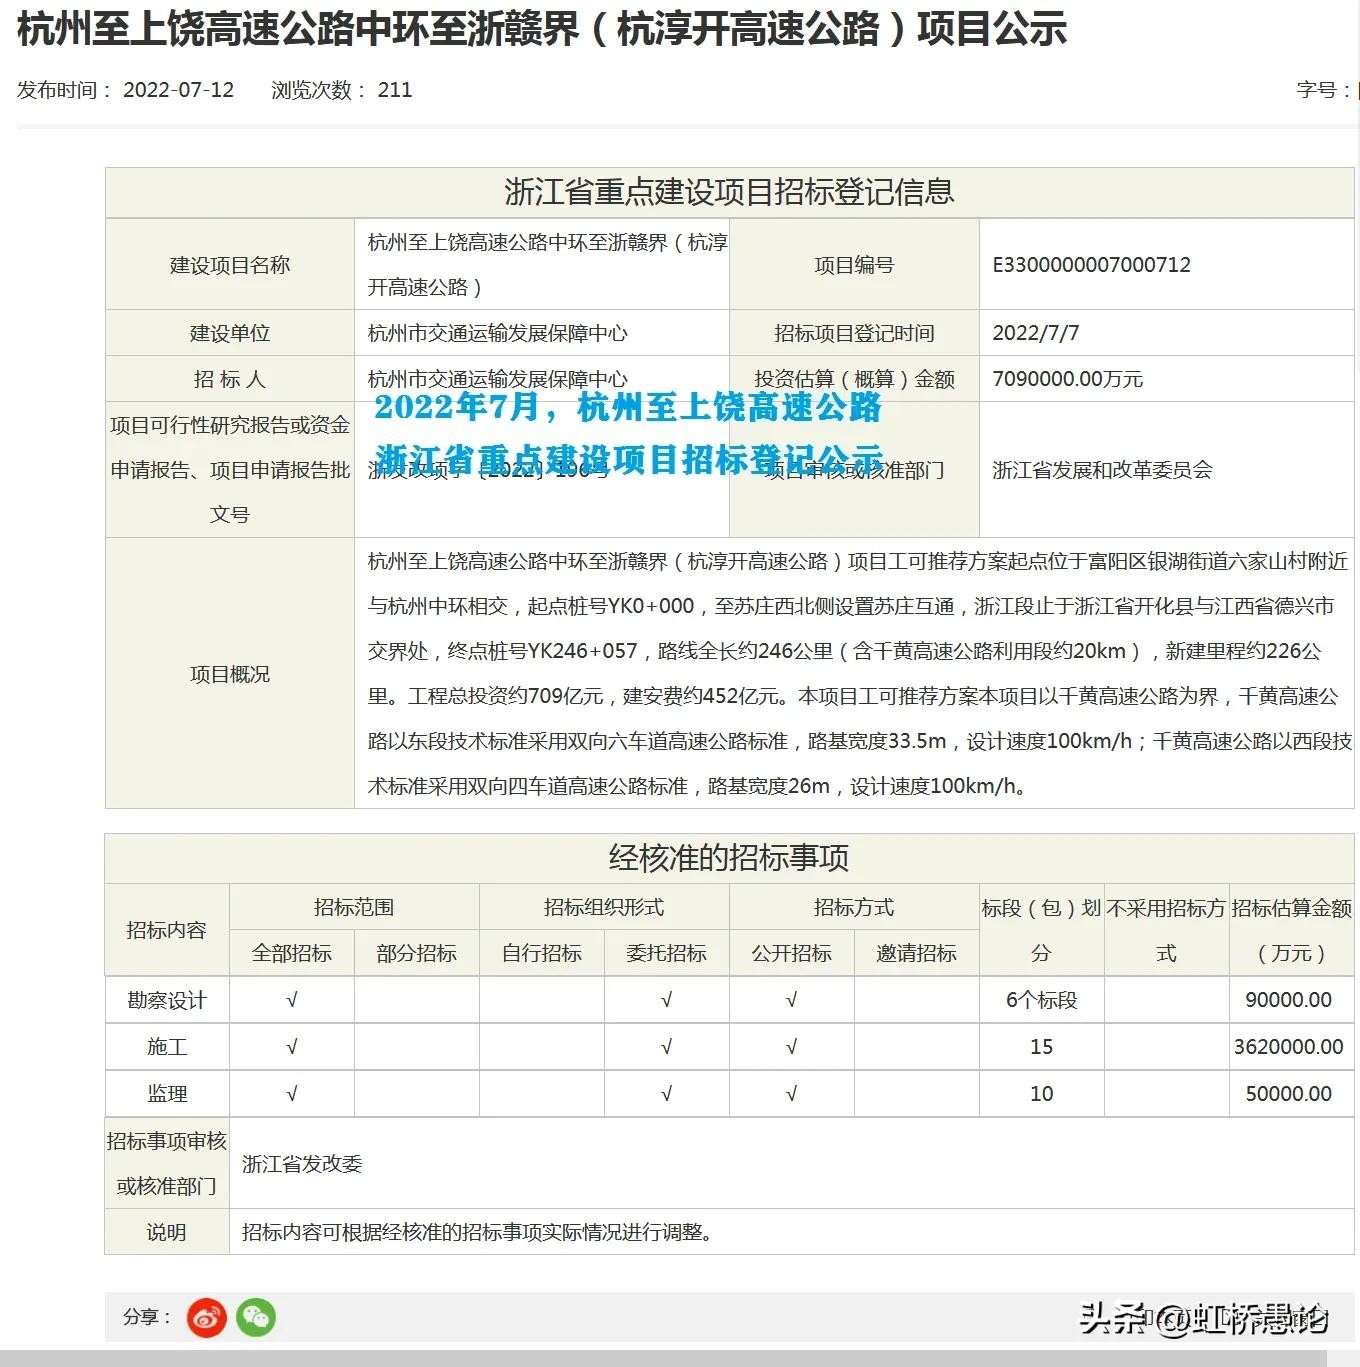This screenshot has height=1367, width=1360.
Task: Select the 项目编号 label cell
Action: (x=854, y=265)
